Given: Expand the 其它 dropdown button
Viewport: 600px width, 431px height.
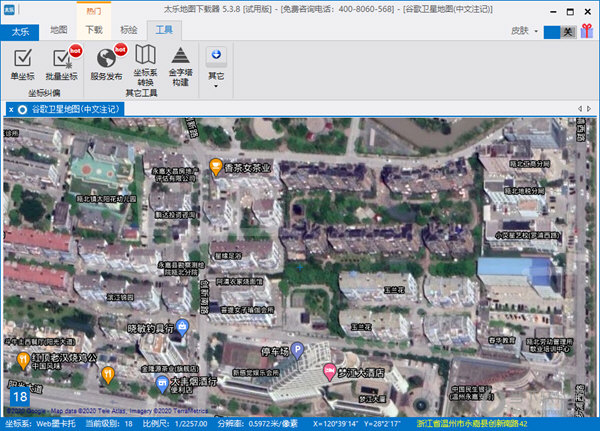Looking at the screenshot, I should (x=216, y=68).
